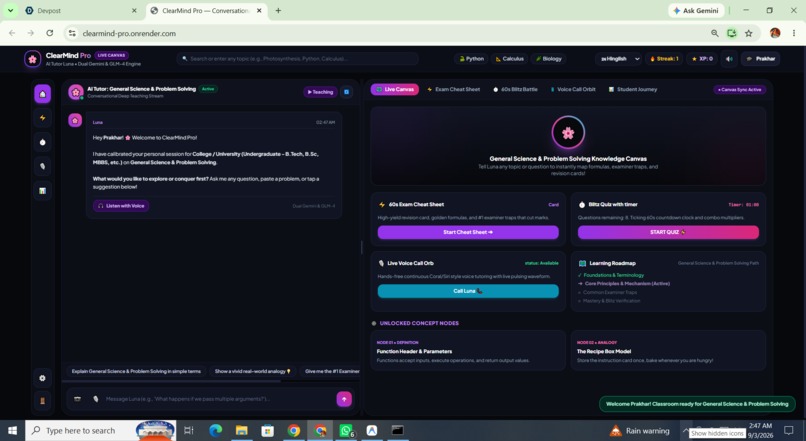Zoom the page using browser magnifier icon
The image size is (806, 441).
[x=715, y=33]
